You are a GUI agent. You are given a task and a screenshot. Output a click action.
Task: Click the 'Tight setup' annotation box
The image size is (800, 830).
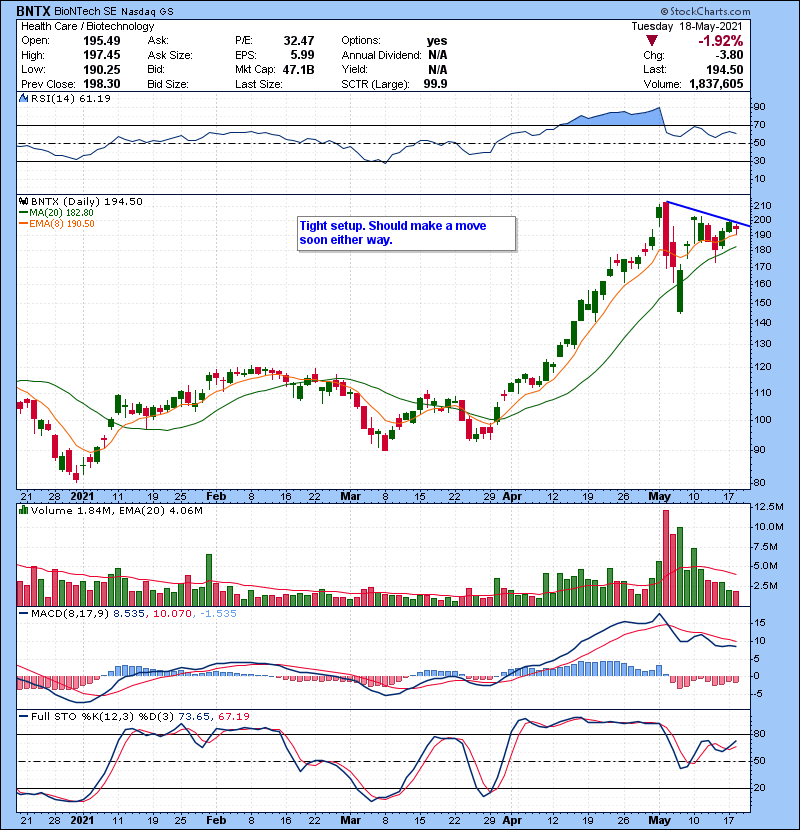406,233
